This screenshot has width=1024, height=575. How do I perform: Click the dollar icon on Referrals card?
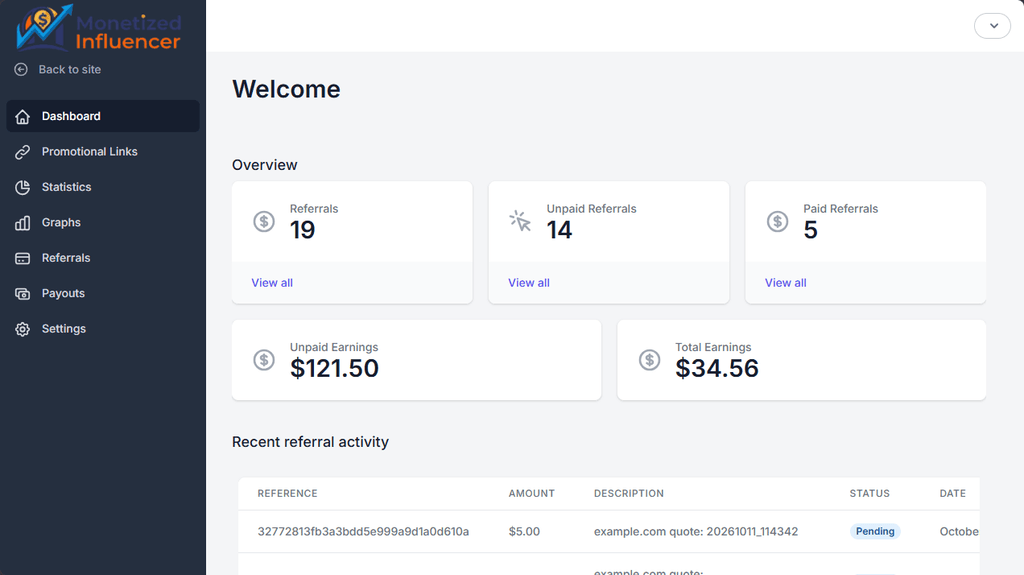(x=264, y=222)
